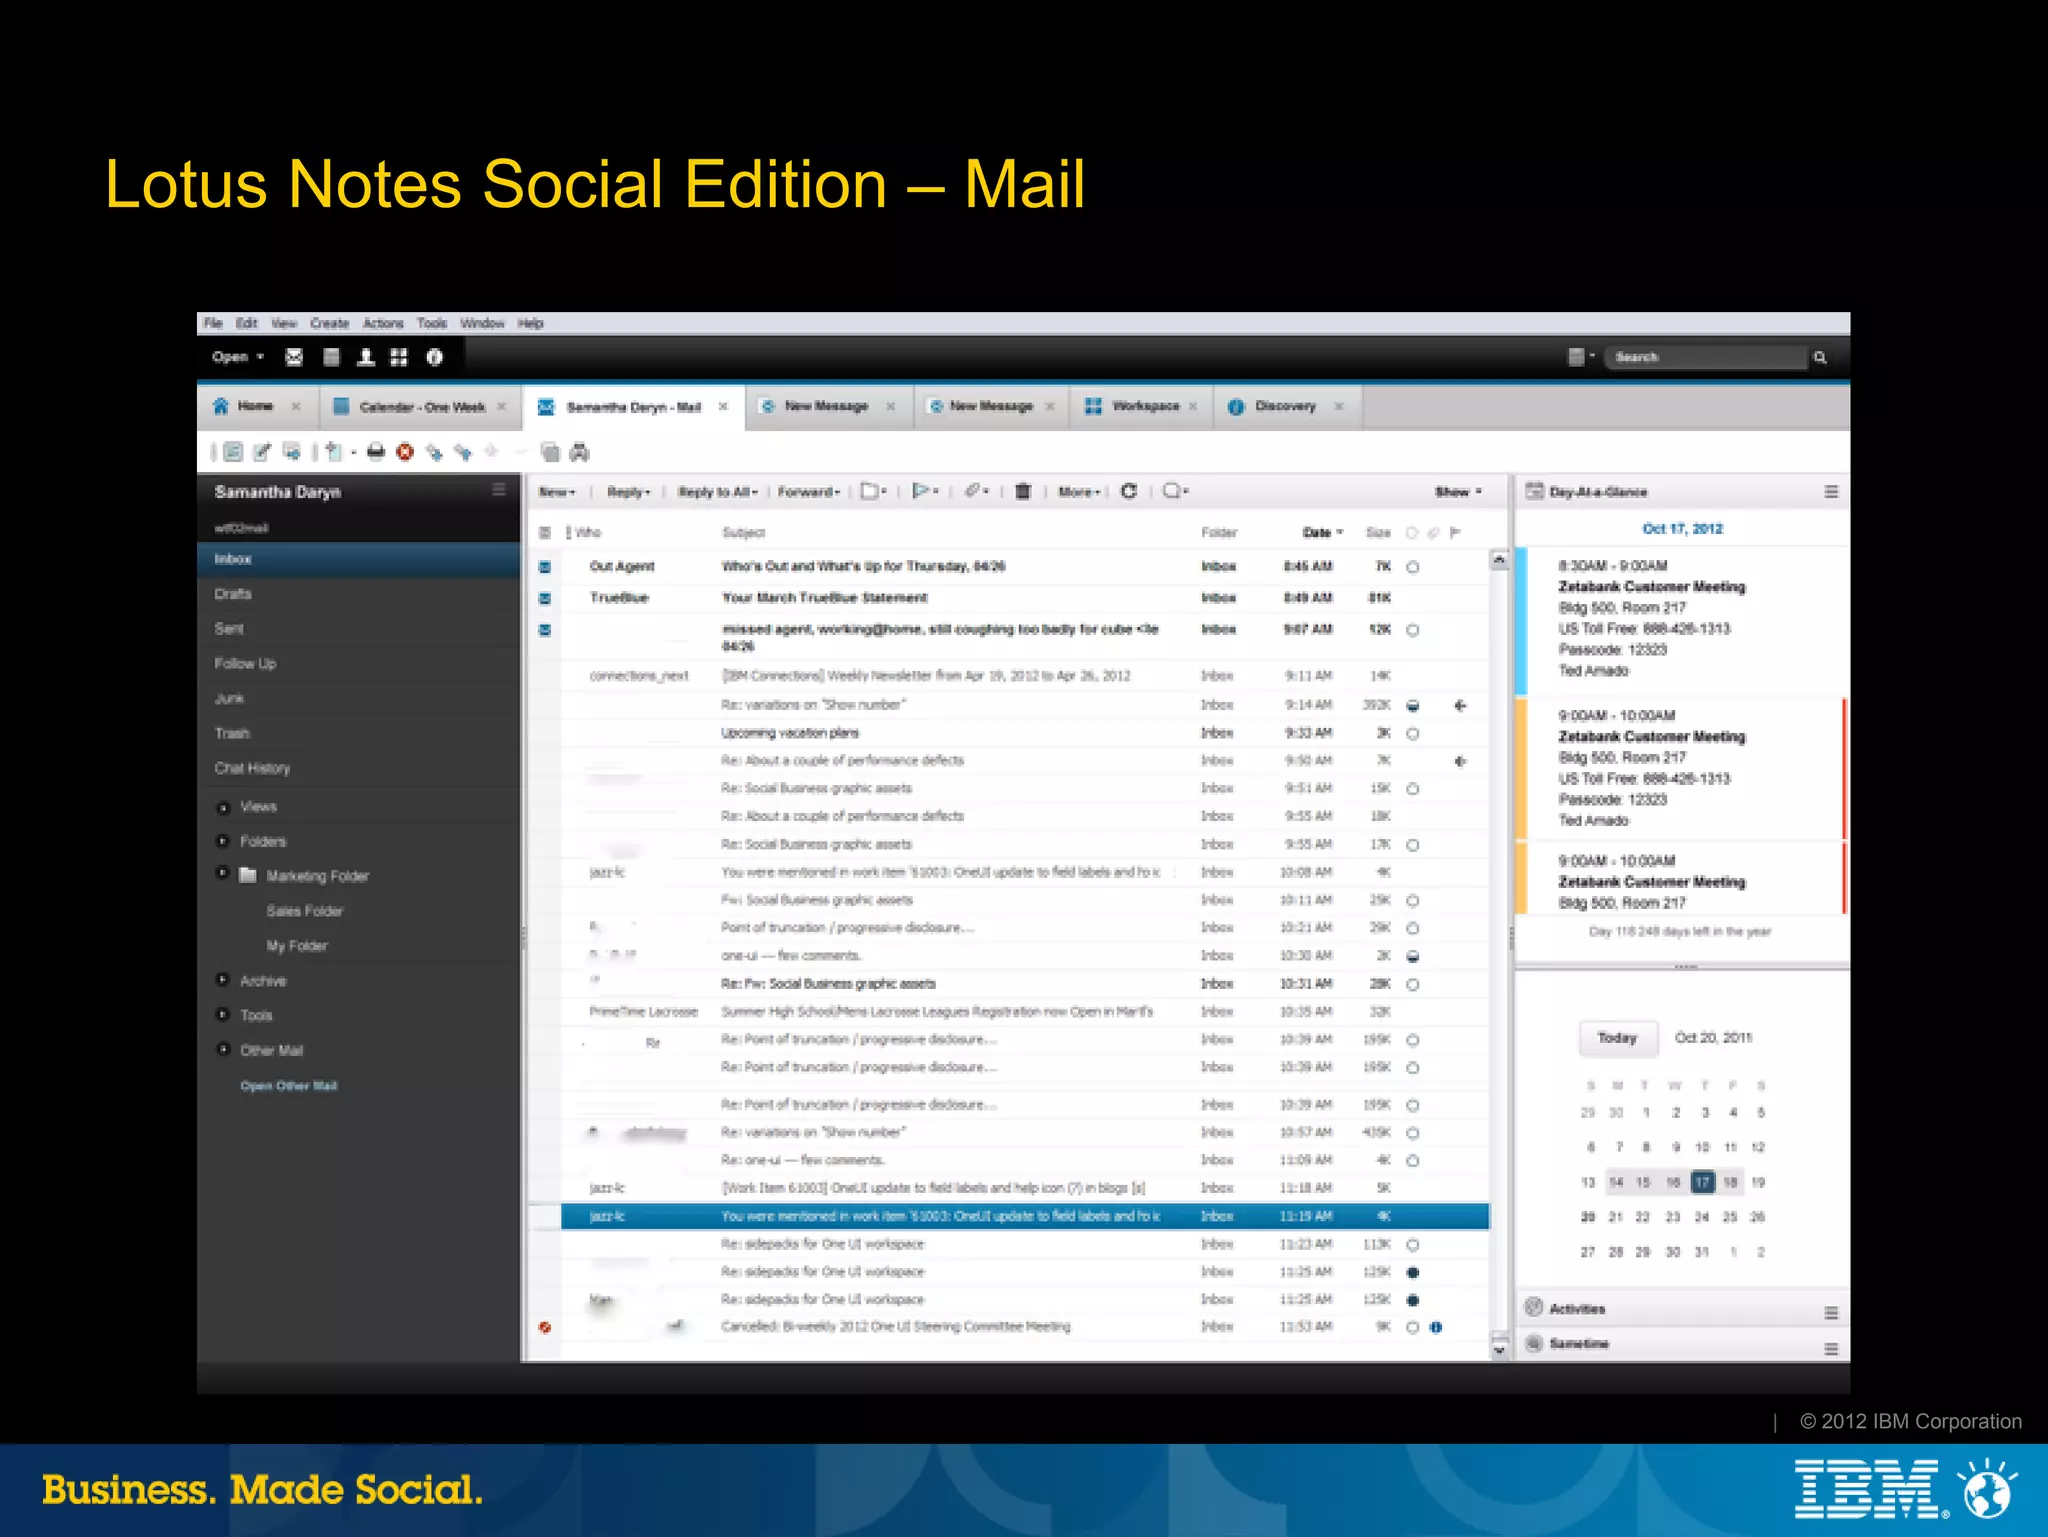
Task: Click the Day-At-a-Glance calendar icon
Action: point(1534,491)
